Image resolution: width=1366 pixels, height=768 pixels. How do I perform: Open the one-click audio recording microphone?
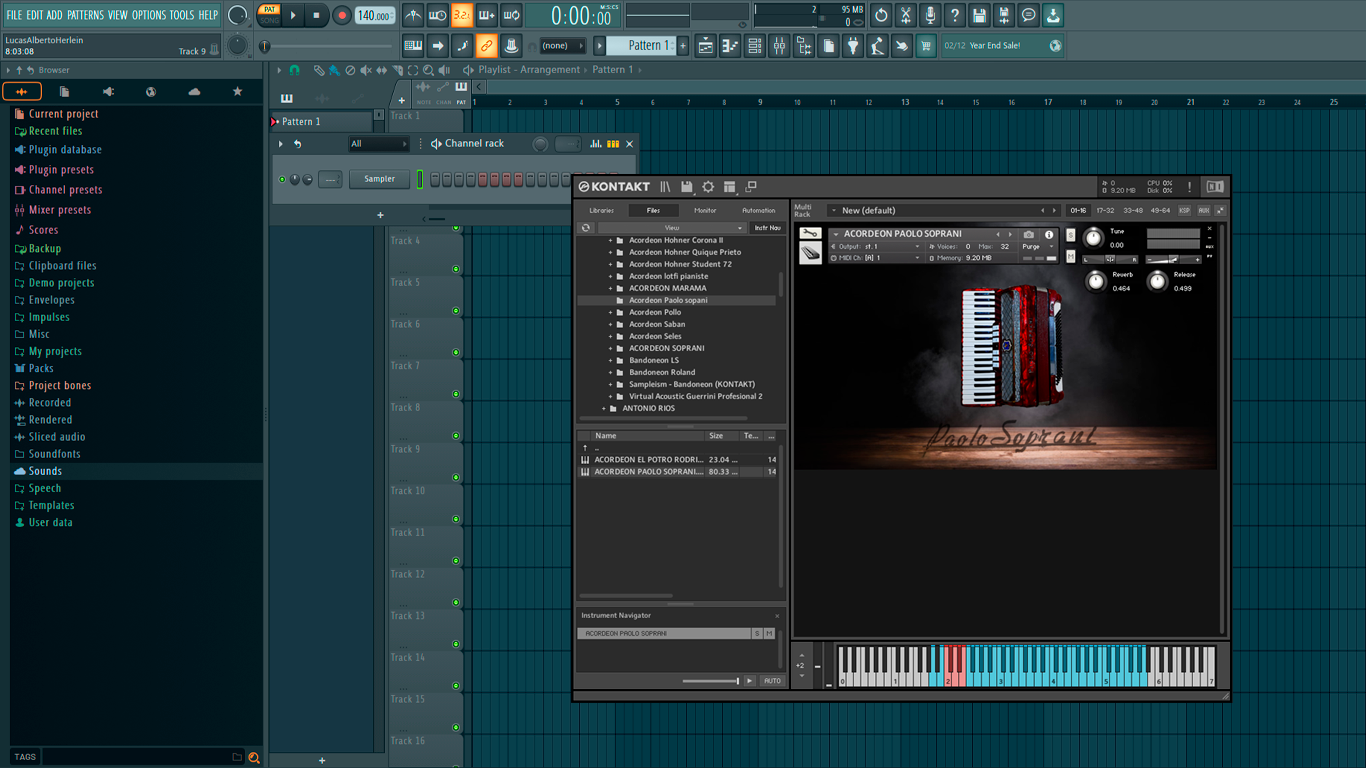coord(930,16)
